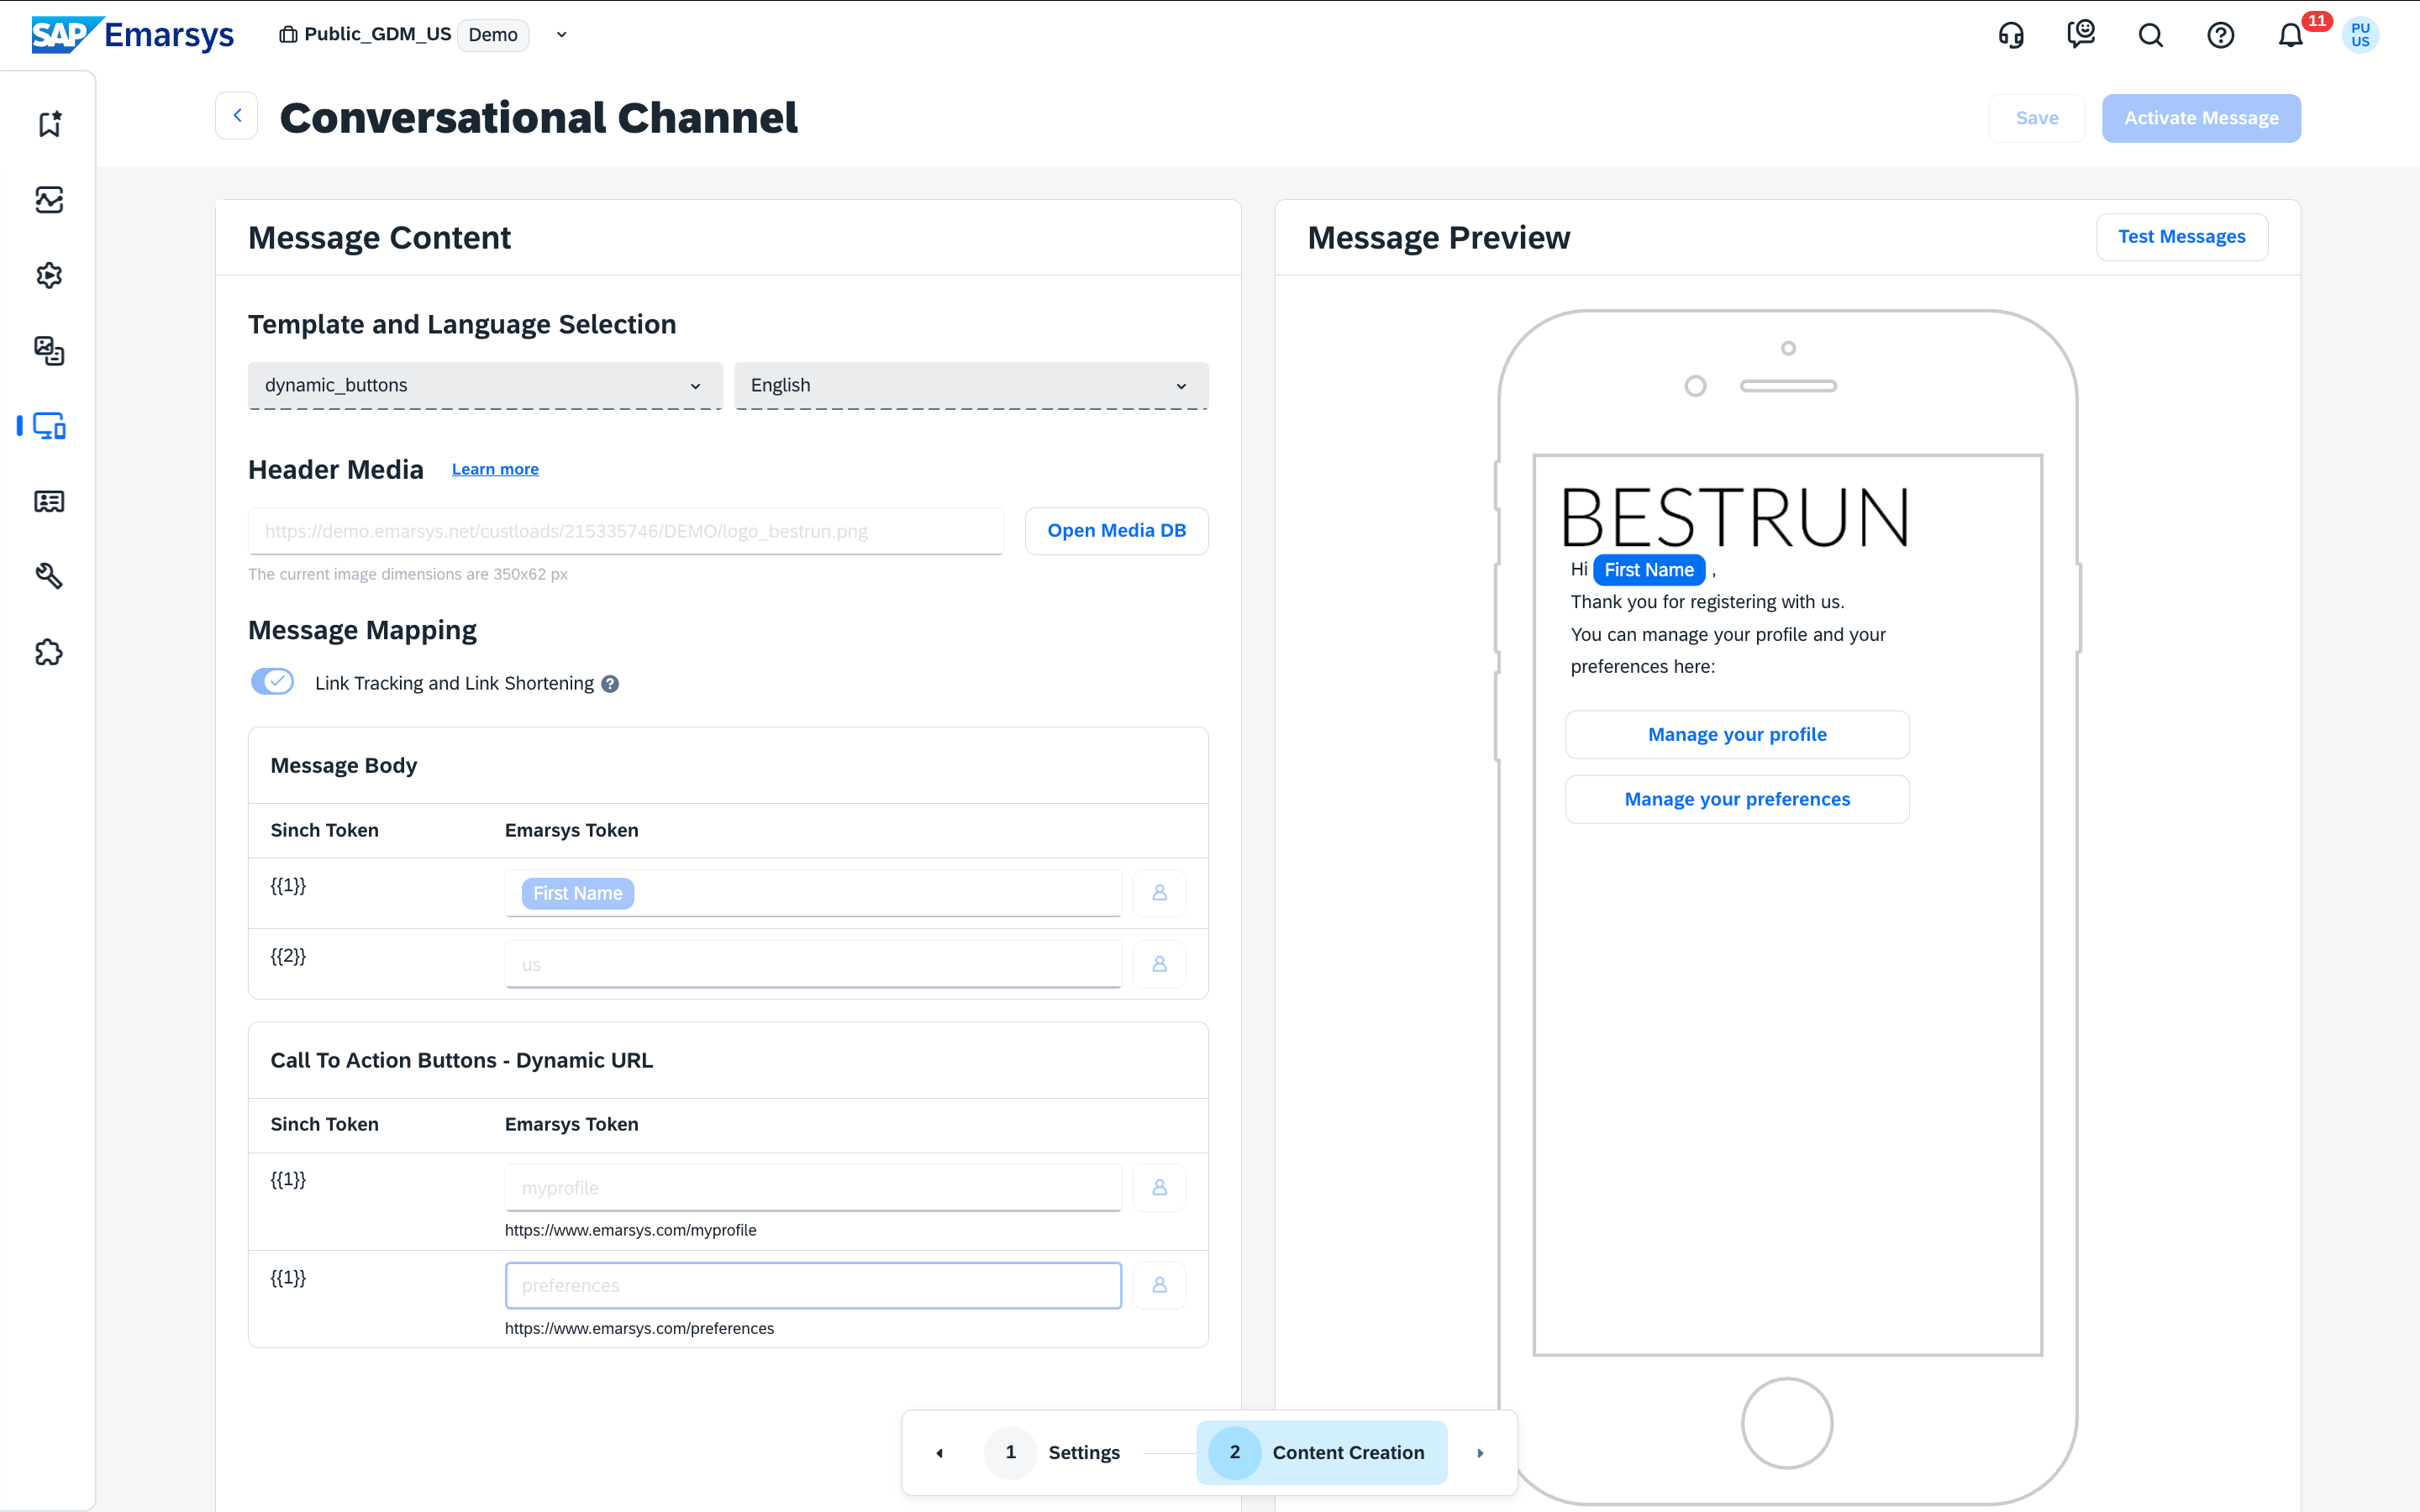Click personalization icon for First Name token

point(1159,893)
